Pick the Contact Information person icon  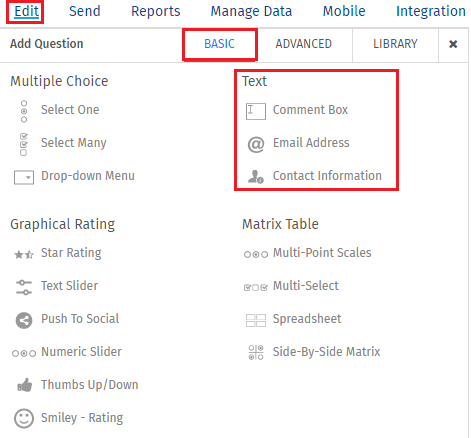coord(256,176)
